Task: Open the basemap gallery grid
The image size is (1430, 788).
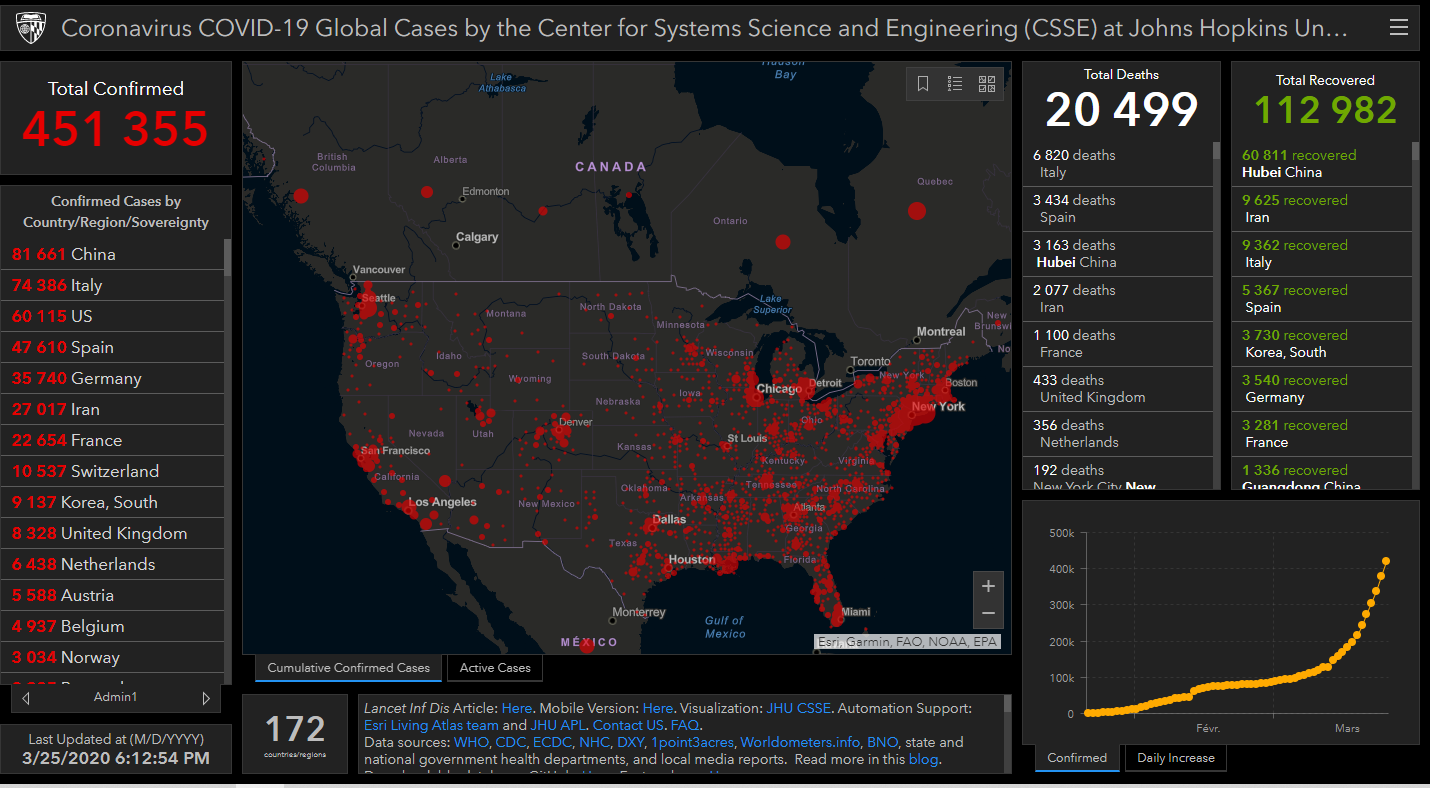Action: tap(987, 84)
